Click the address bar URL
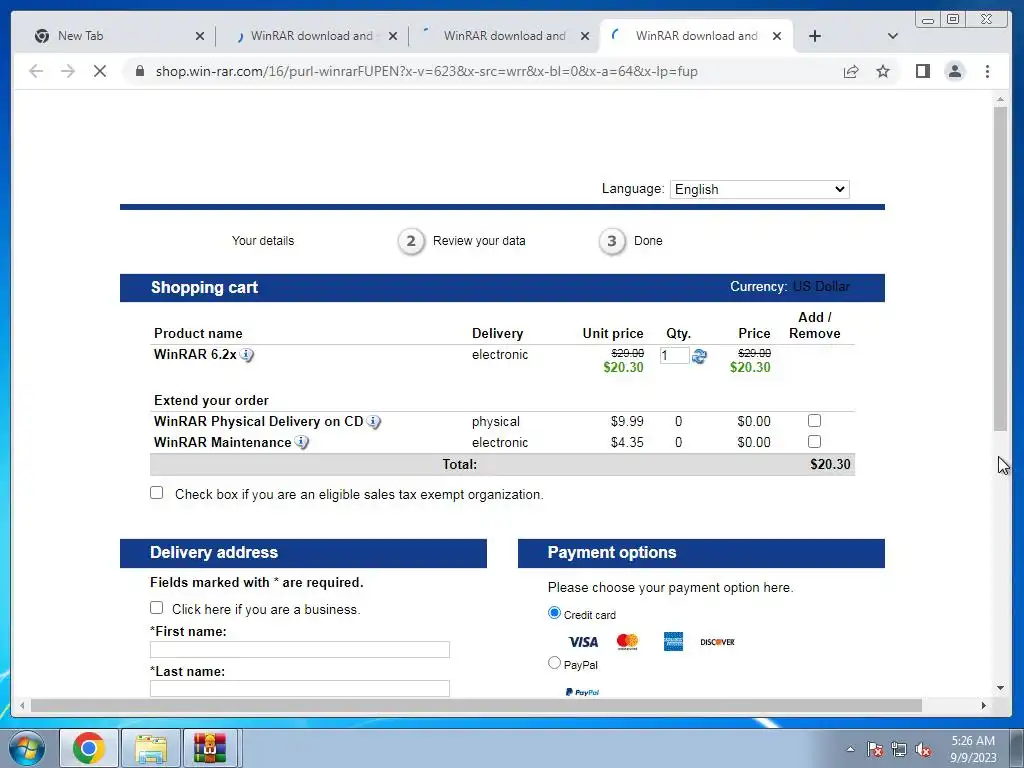Screen dimensions: 1024x768 (426, 71)
